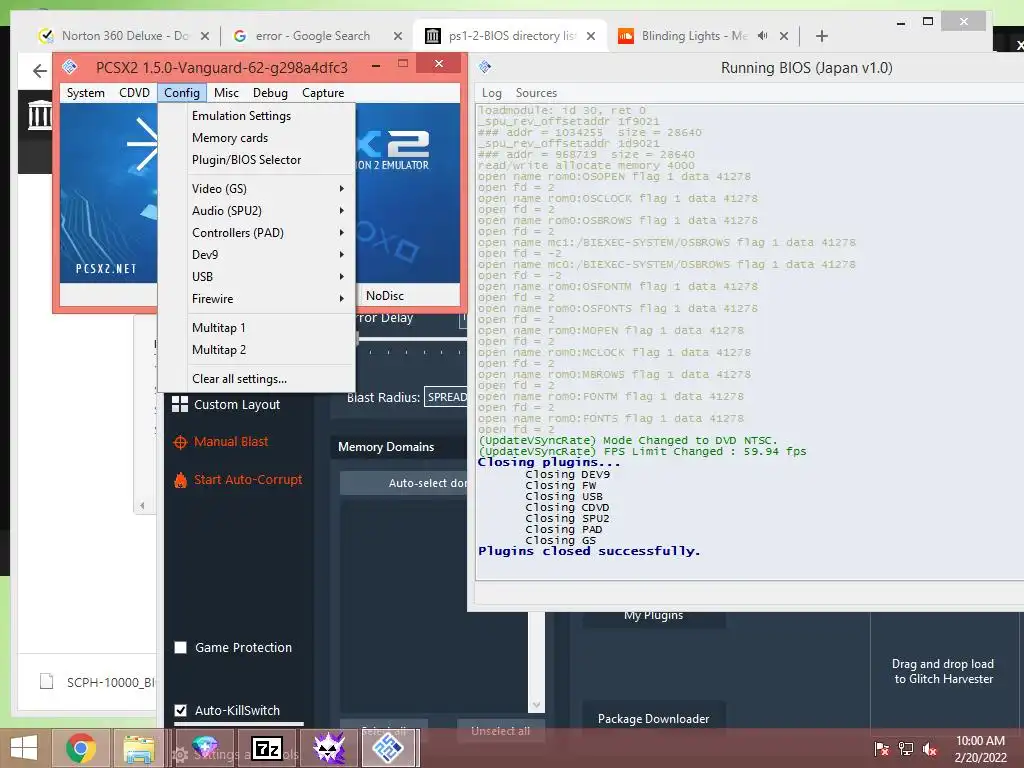
Task: Click the Action Center flag tray icon
Action: [881, 749]
